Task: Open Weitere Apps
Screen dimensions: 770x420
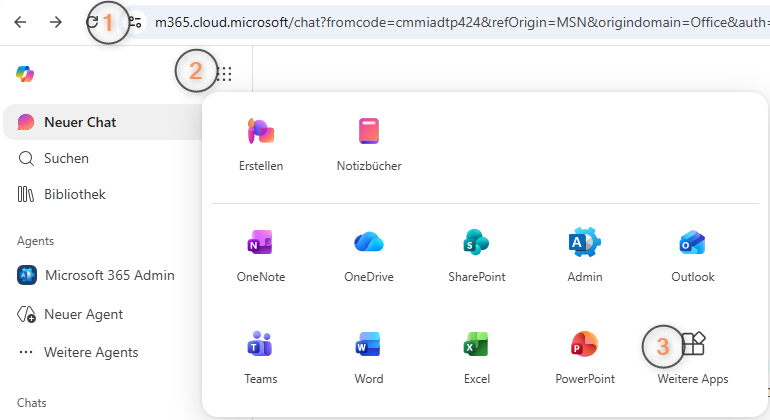Action: 692,358
